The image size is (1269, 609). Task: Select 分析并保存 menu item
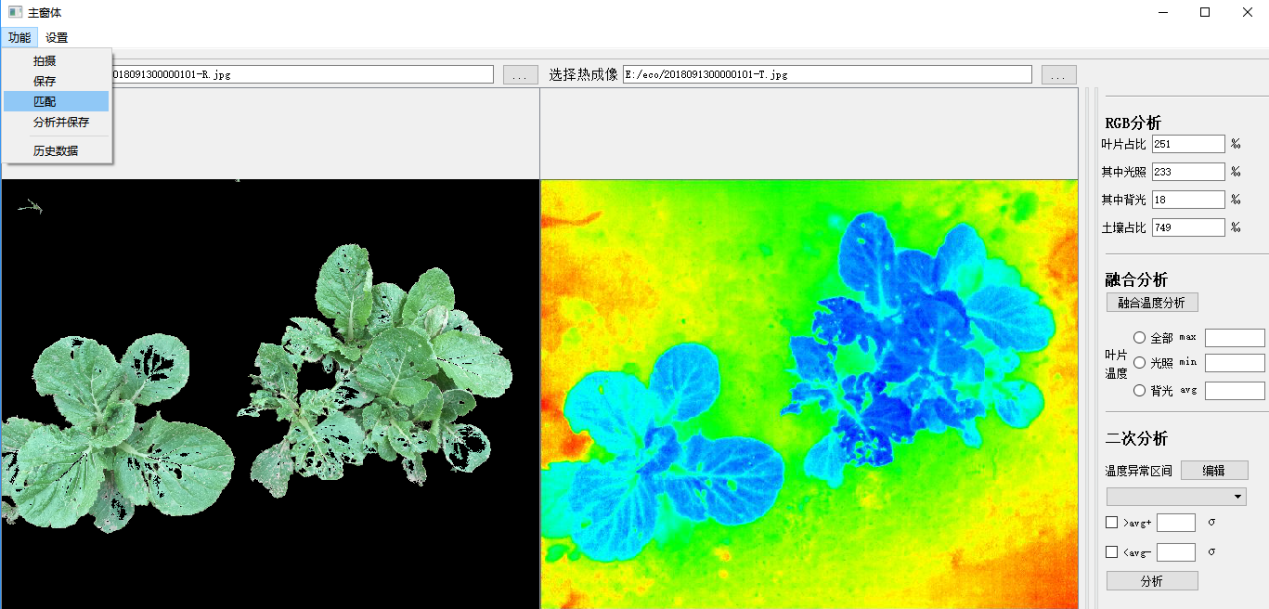pos(61,122)
